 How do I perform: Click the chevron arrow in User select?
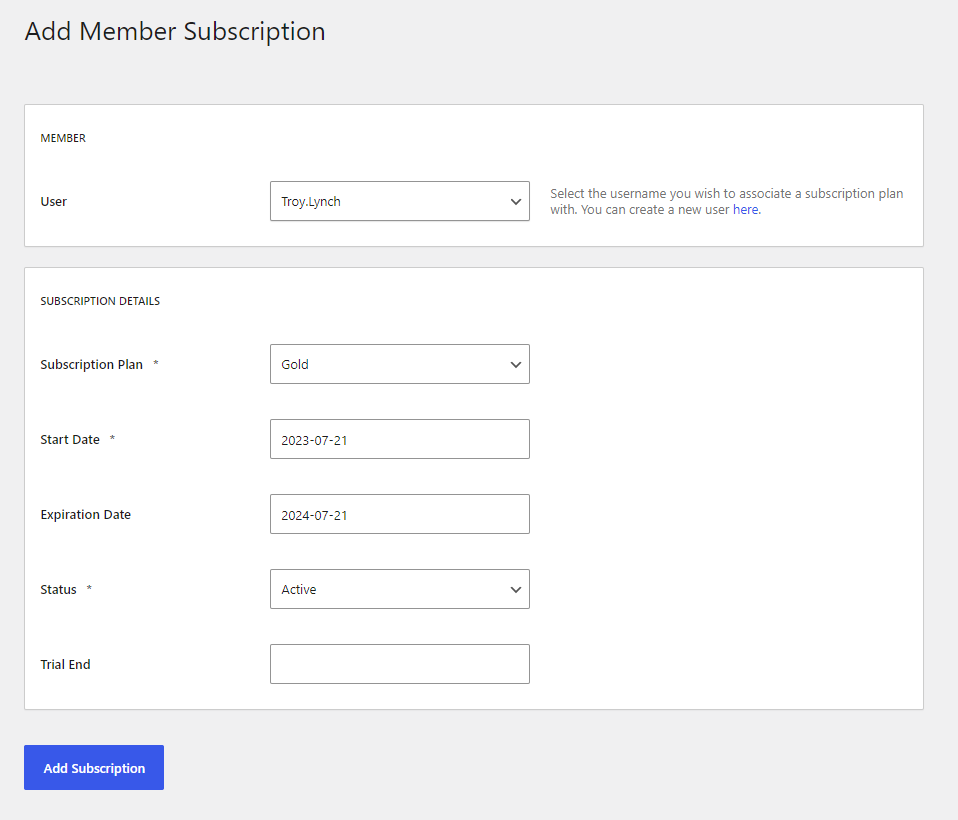tap(516, 202)
